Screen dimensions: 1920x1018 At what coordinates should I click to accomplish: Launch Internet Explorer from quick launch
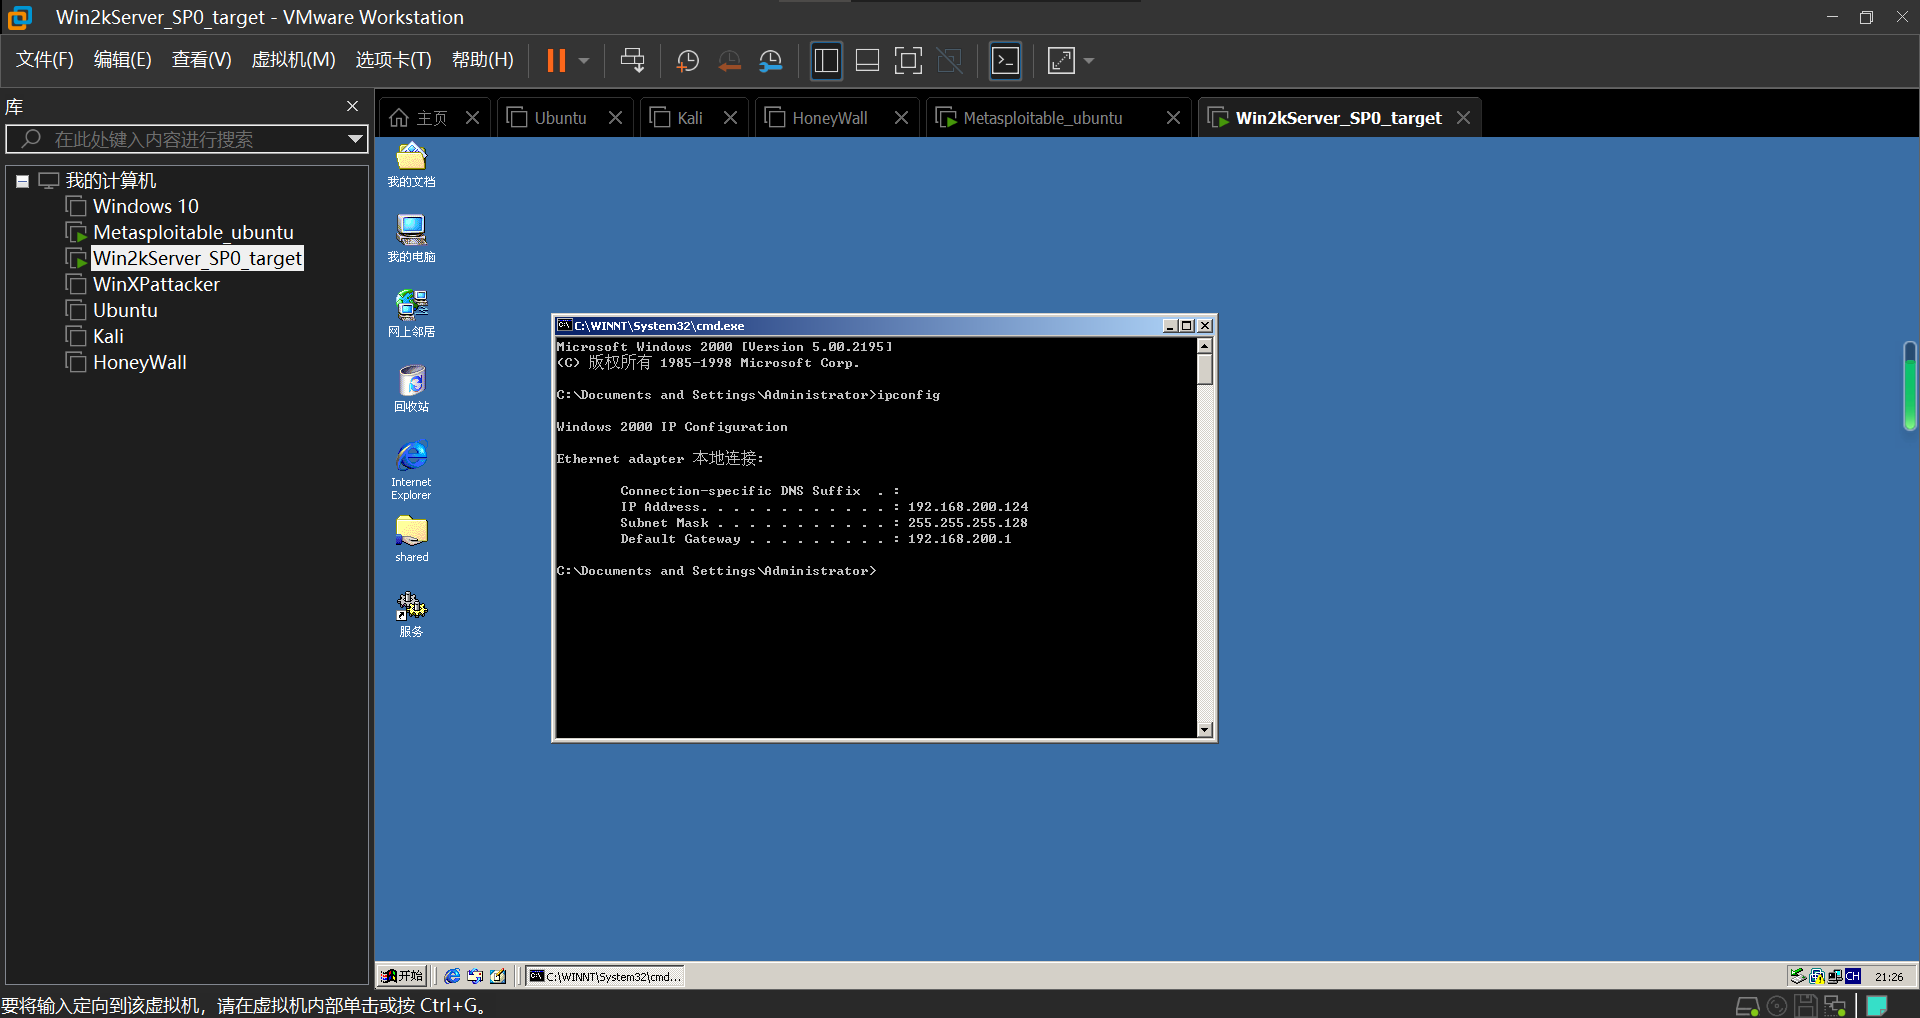(452, 976)
